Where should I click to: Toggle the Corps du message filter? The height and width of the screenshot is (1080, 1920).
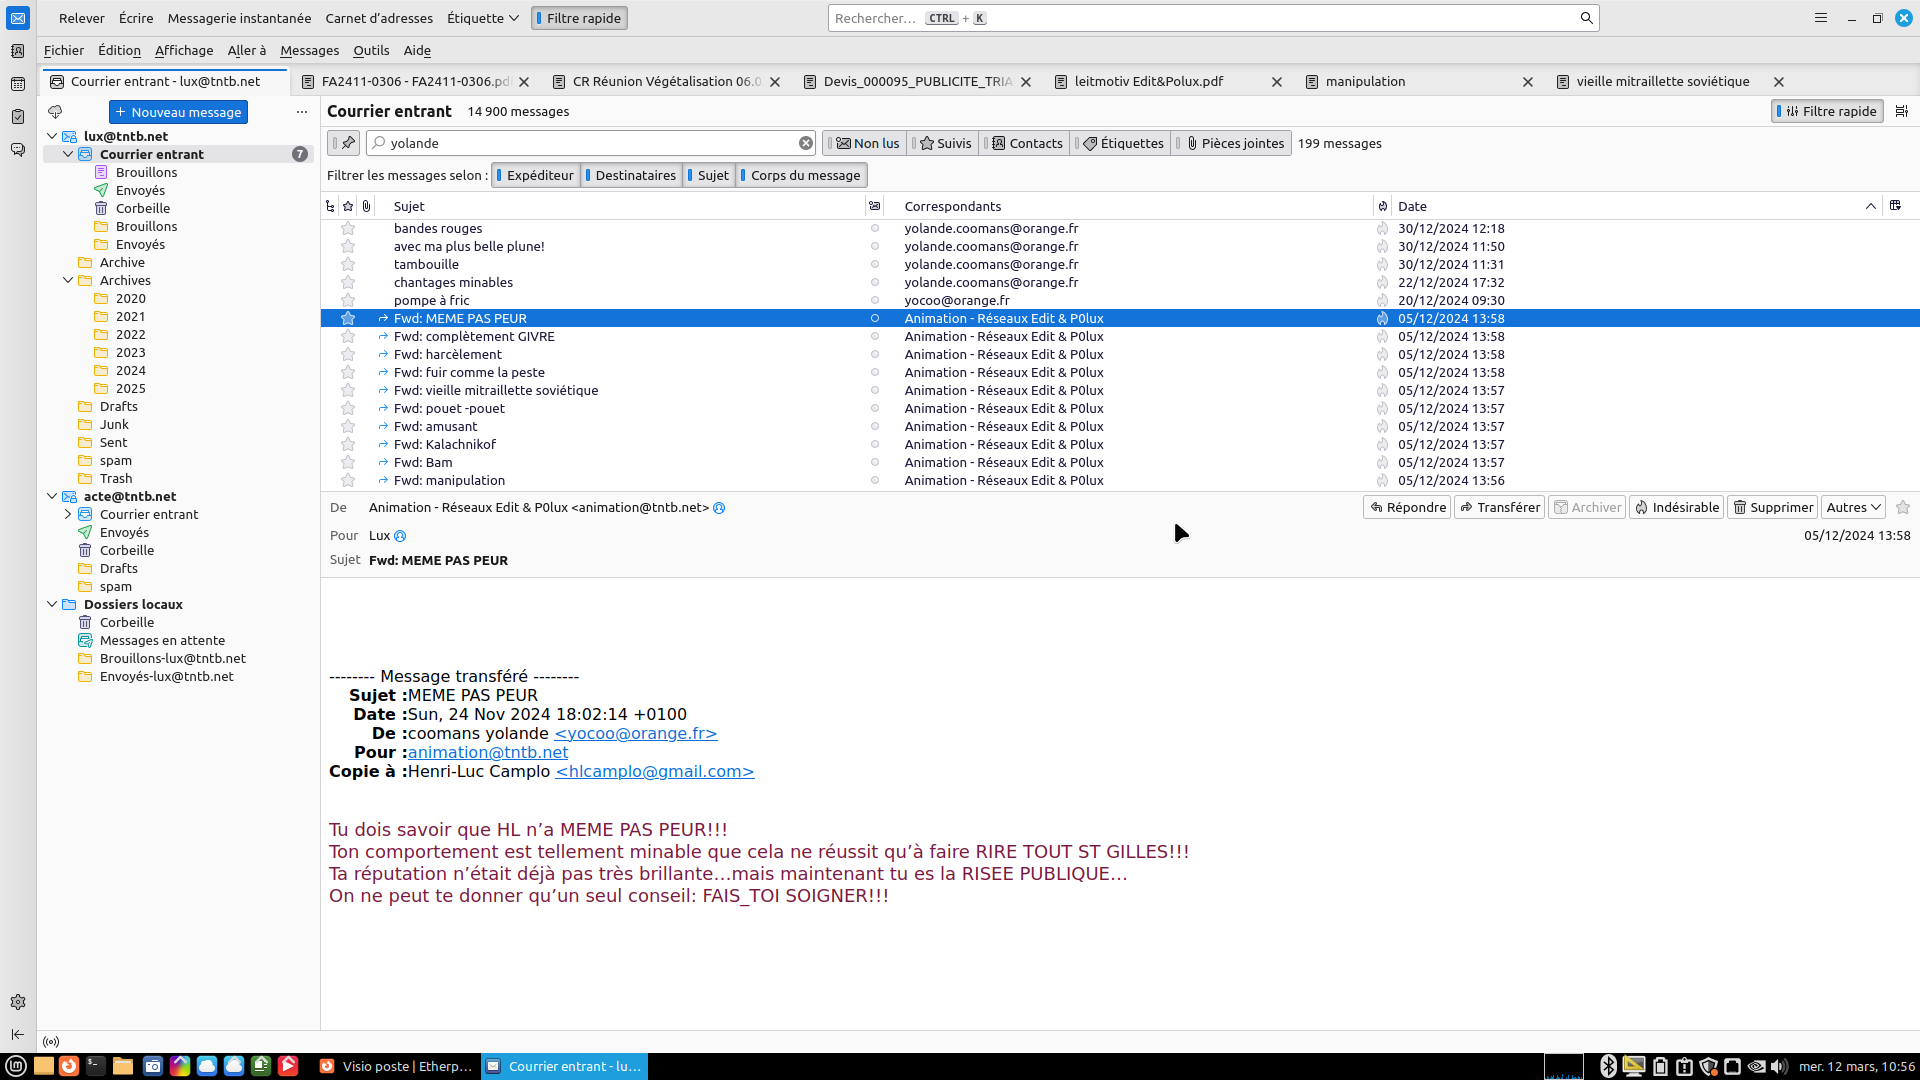[x=802, y=175]
